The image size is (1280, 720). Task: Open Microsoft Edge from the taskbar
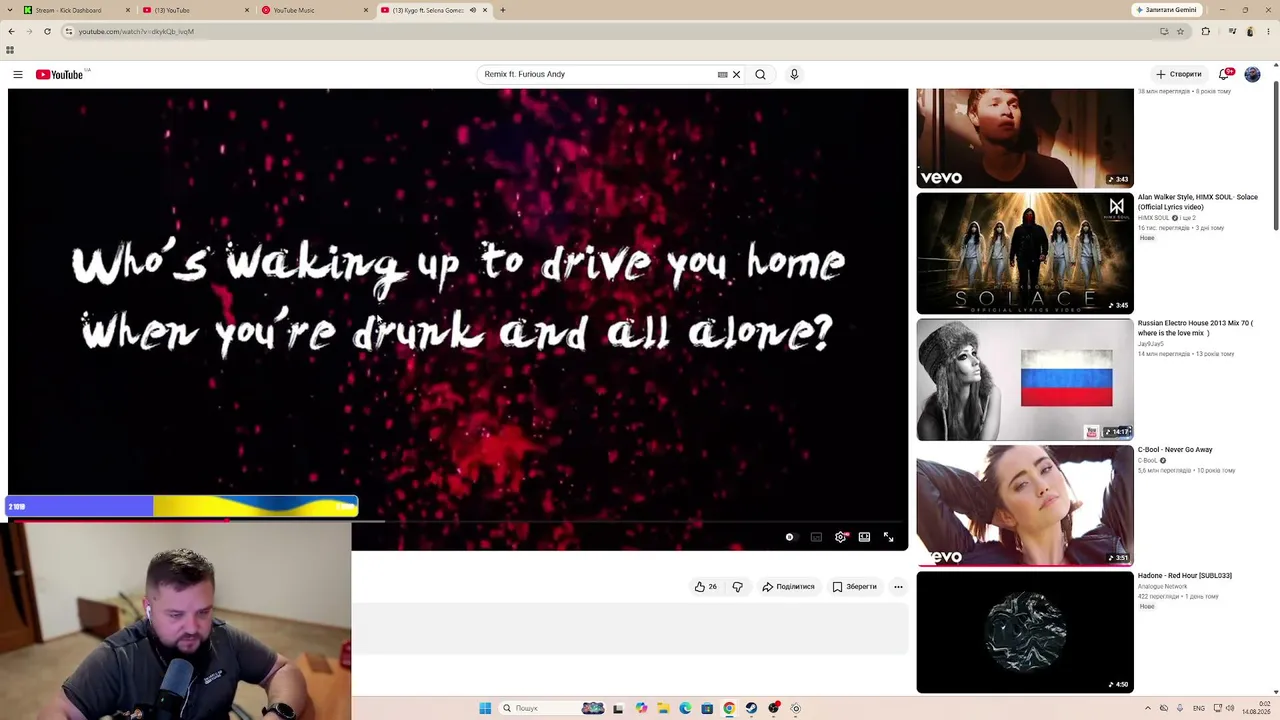coord(685,708)
